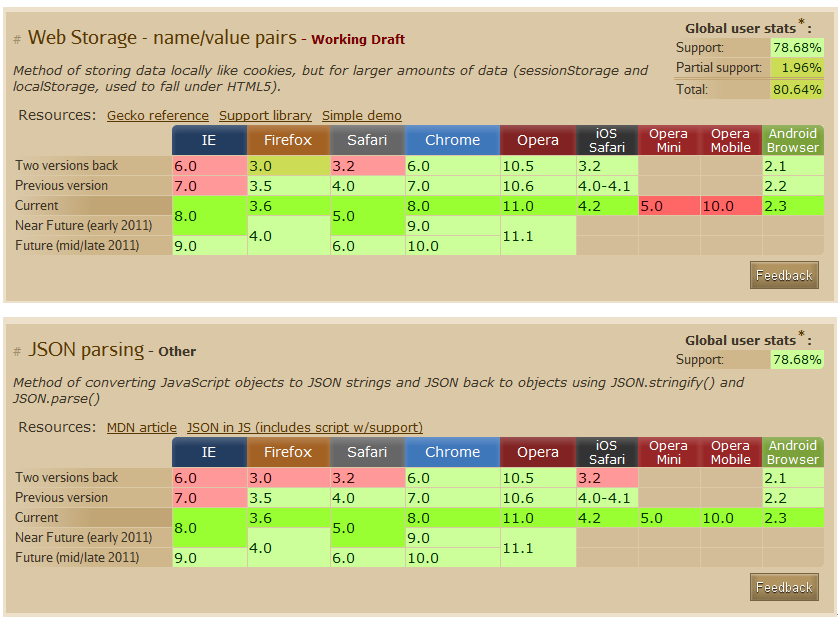Select the IE column header in Web Storage table
Viewport: 838px width, 621px height.
pyautogui.click(x=209, y=140)
